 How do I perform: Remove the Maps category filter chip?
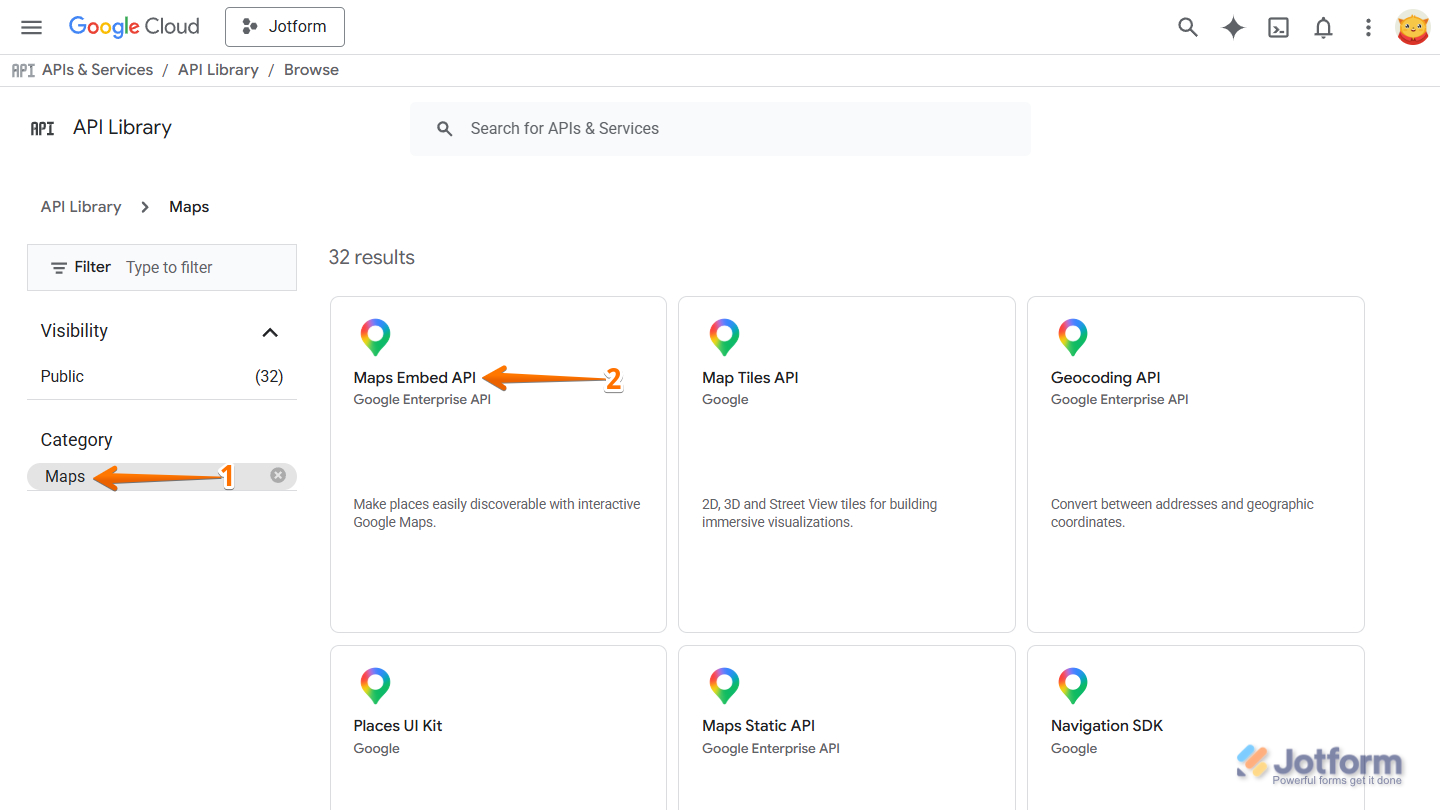278,475
